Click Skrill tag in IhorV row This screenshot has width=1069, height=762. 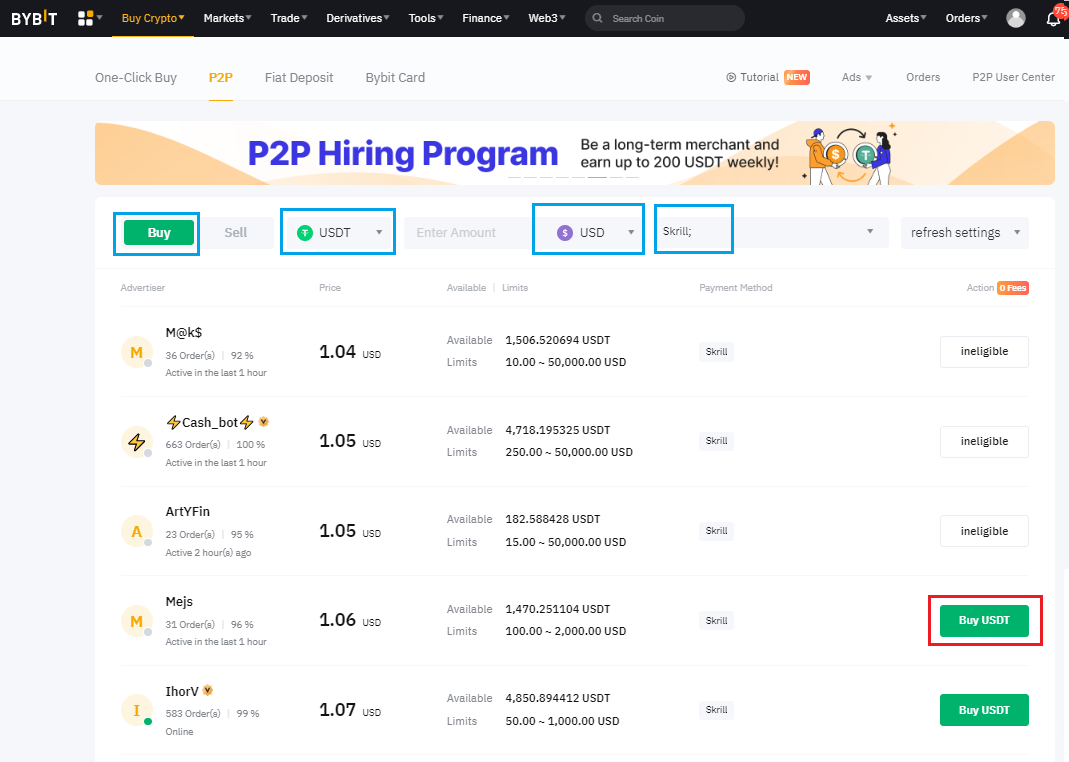pyautogui.click(x=717, y=710)
